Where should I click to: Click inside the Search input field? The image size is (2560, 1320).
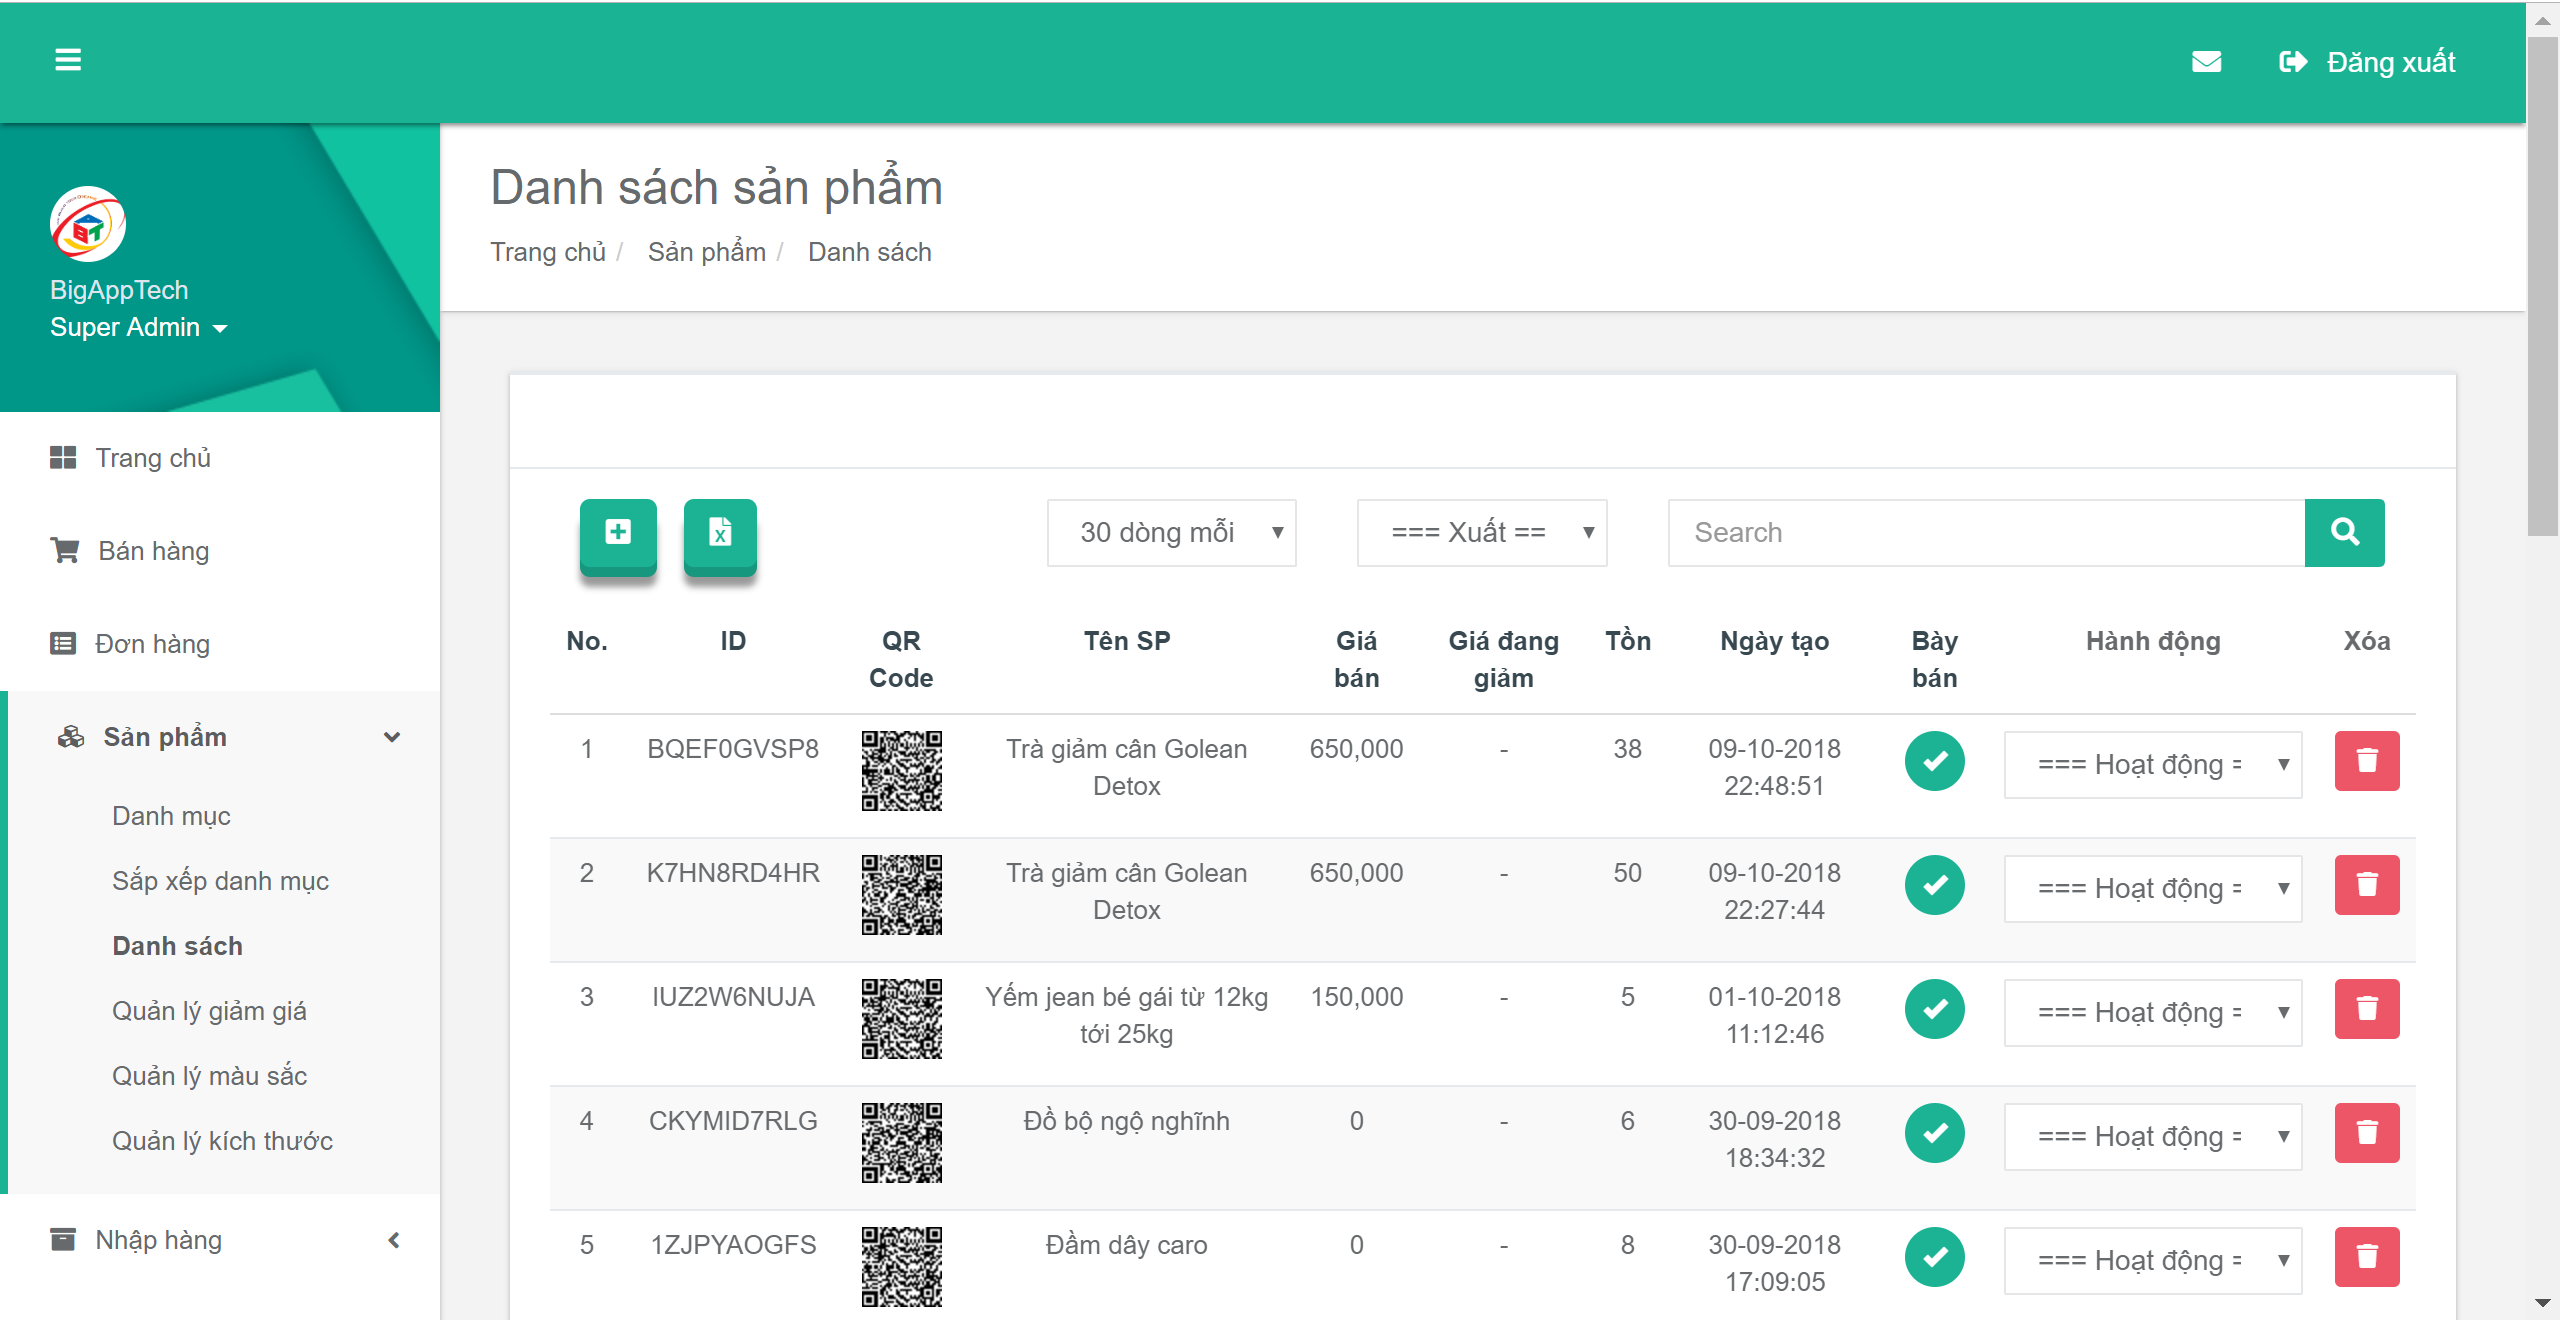pos(1980,532)
